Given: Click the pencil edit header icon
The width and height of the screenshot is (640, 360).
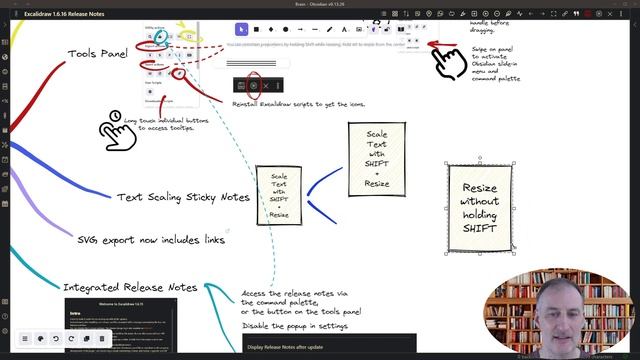Looking at the screenshot, I should pyautogui.click(x=463, y=14).
